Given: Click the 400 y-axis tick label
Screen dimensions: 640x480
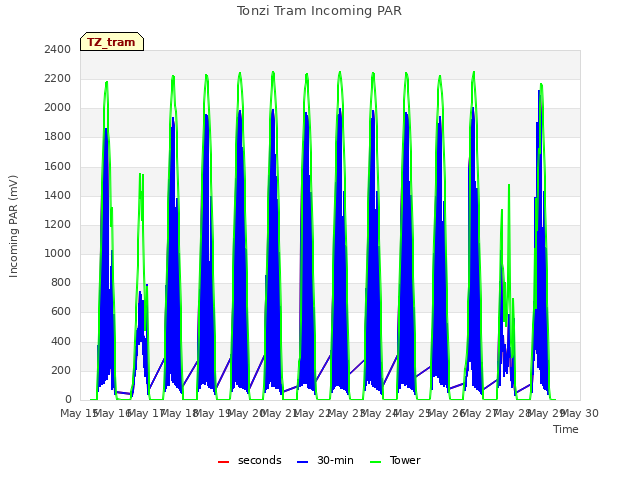Looking at the screenshot, I should click(x=61, y=341).
